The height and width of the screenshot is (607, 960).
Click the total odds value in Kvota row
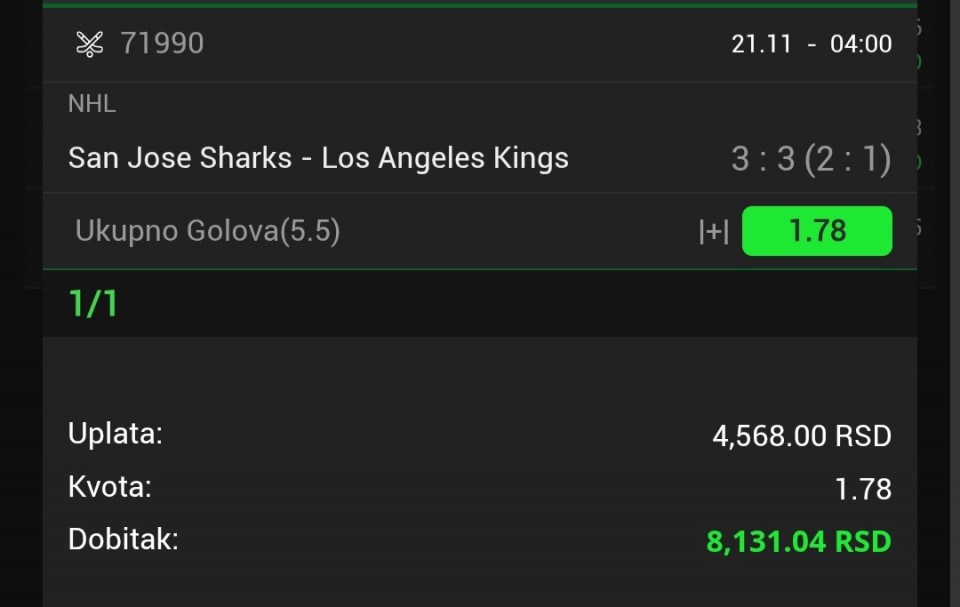point(862,489)
